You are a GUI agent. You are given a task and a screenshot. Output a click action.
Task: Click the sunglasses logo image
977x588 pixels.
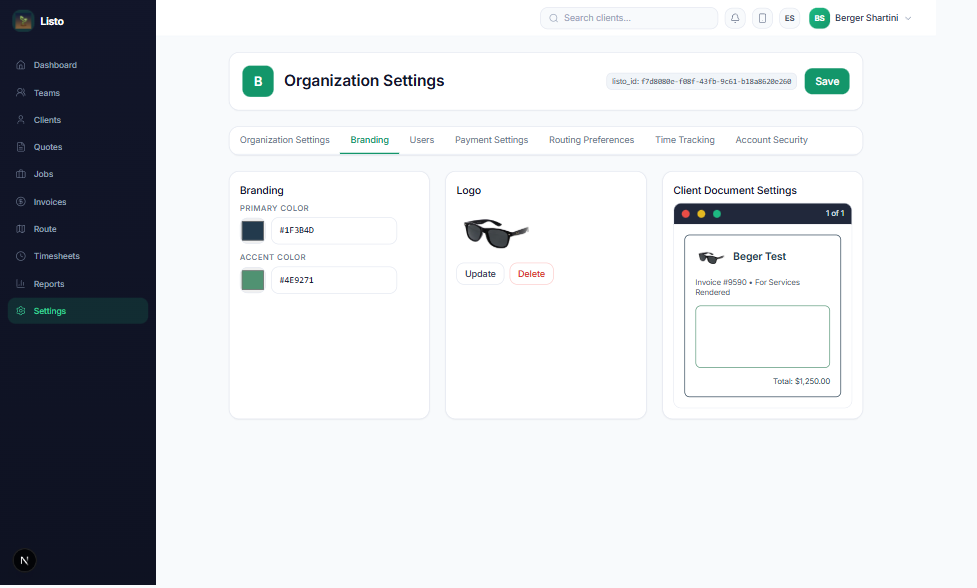(496, 233)
